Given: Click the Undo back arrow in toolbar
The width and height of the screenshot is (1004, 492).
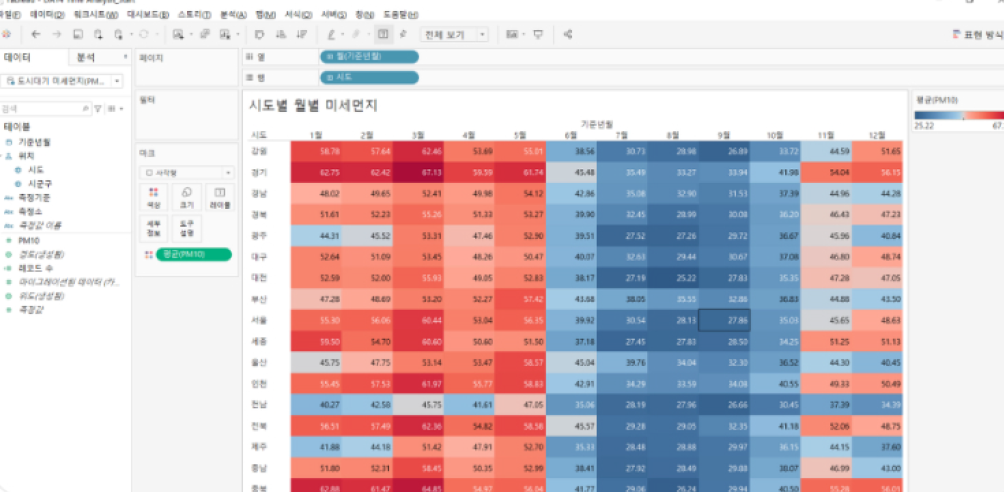Looking at the screenshot, I should click(x=36, y=35).
